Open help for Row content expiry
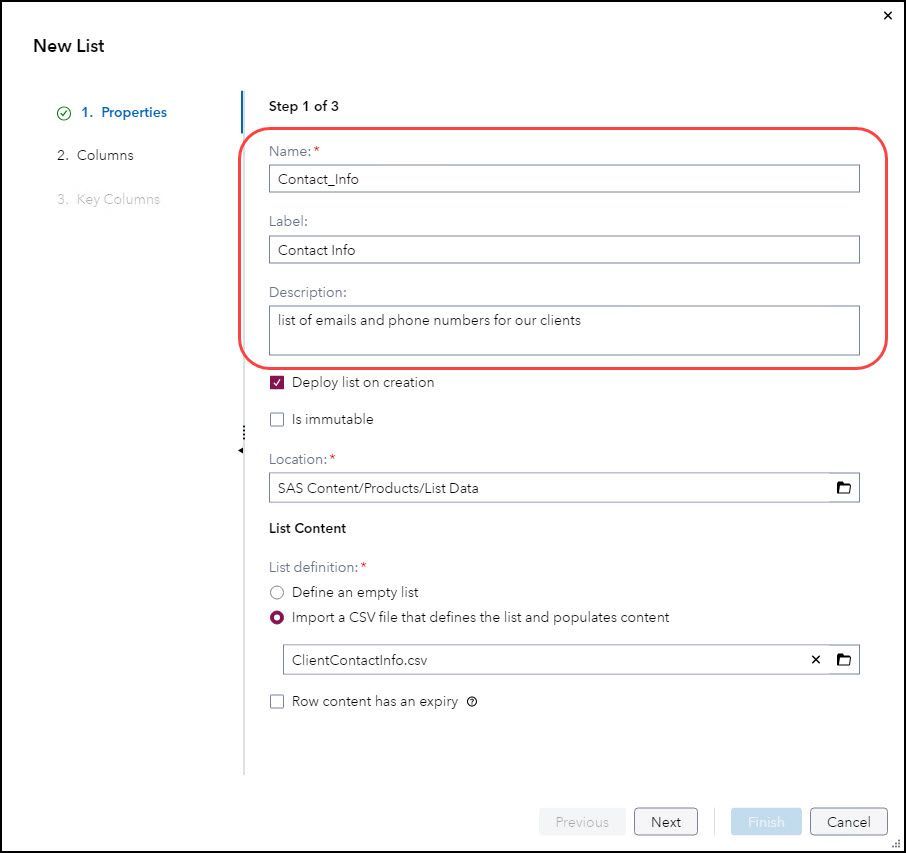 472,702
